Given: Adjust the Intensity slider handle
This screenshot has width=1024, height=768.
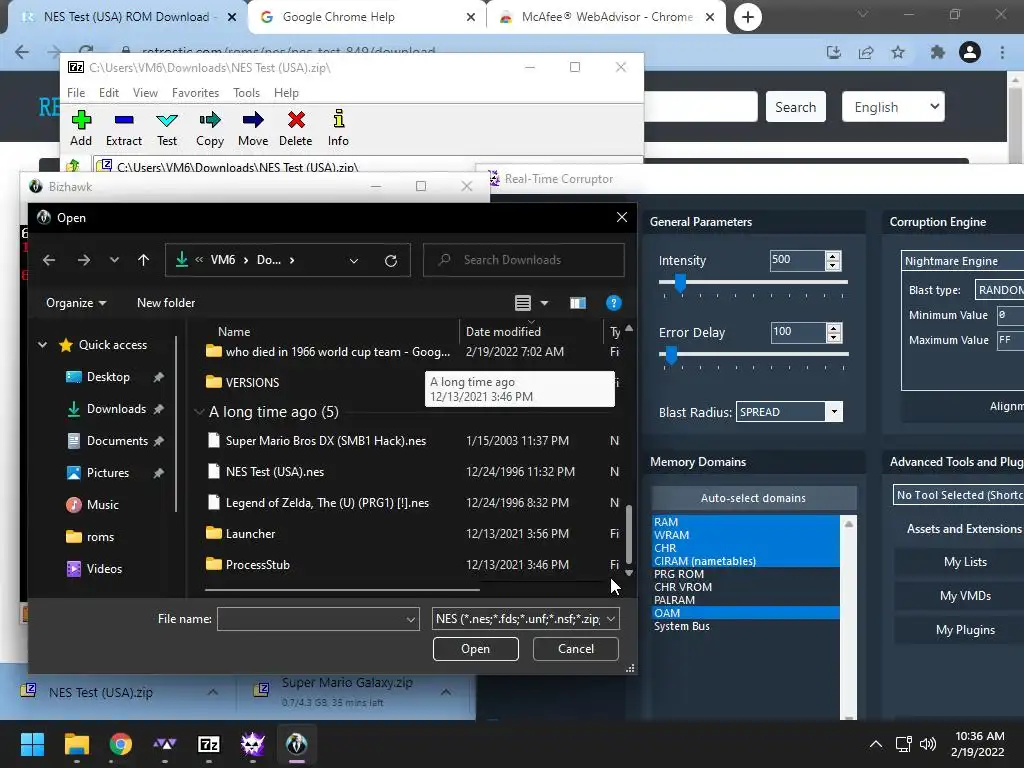Looking at the screenshot, I should click(x=680, y=282).
